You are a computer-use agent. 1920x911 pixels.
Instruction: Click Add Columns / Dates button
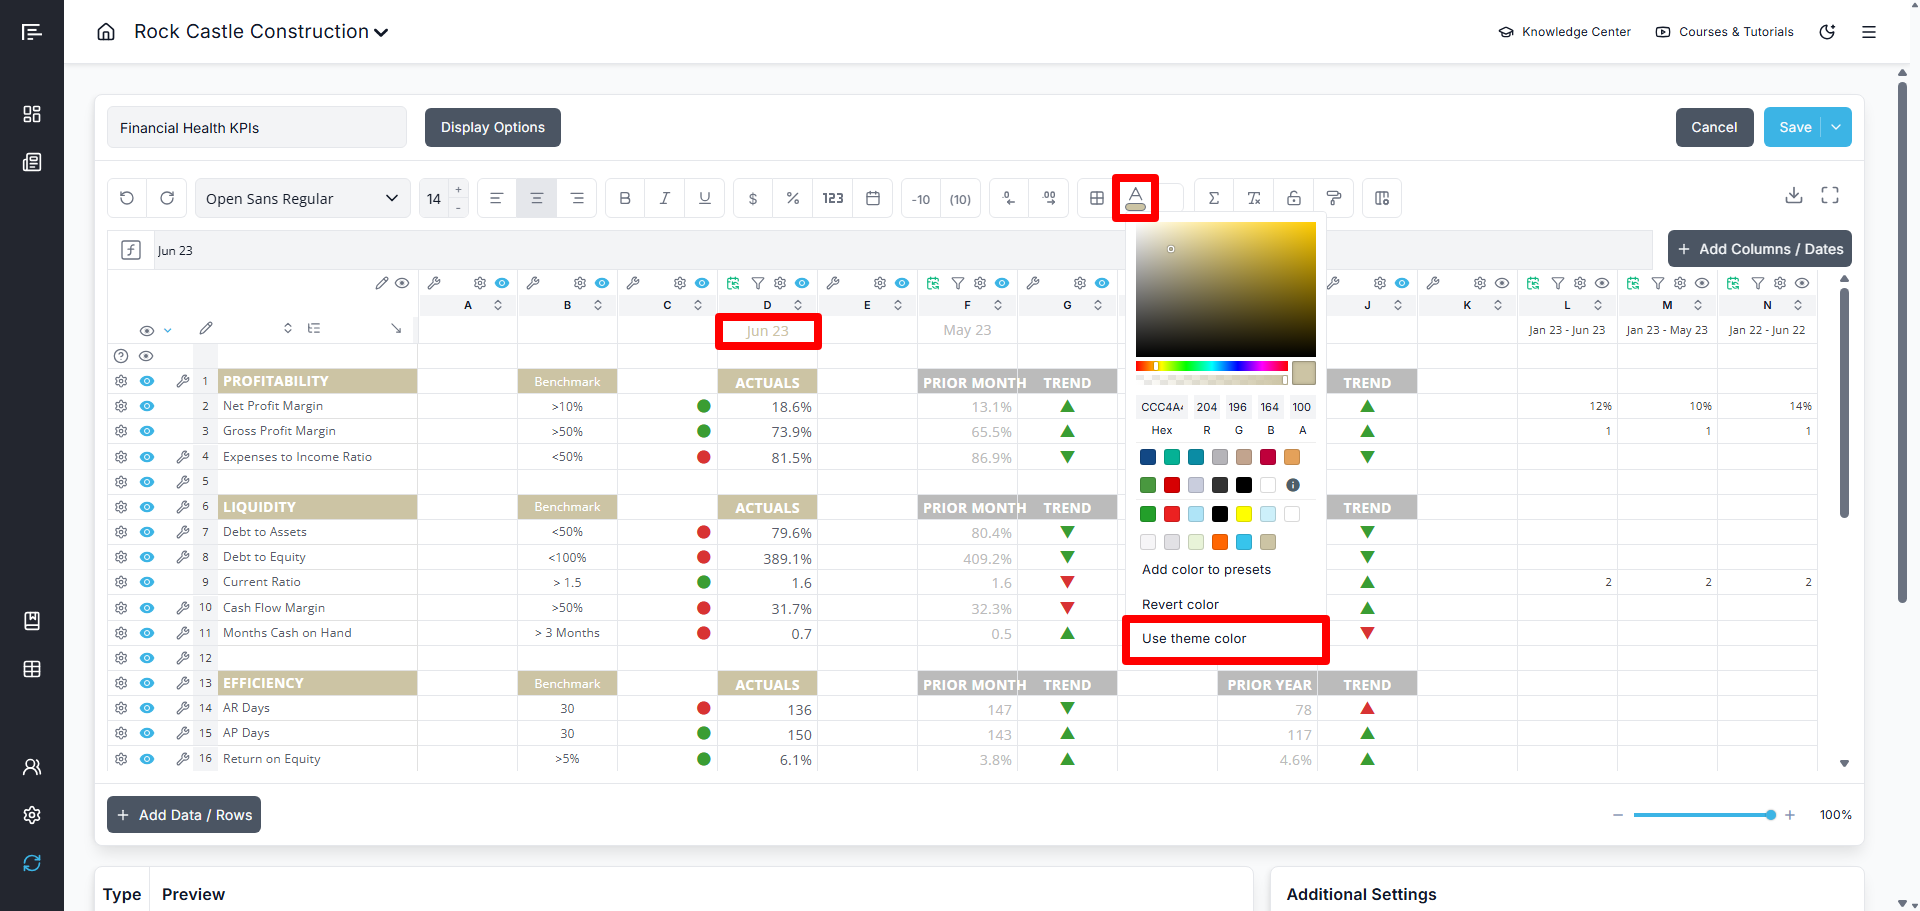point(1759,249)
